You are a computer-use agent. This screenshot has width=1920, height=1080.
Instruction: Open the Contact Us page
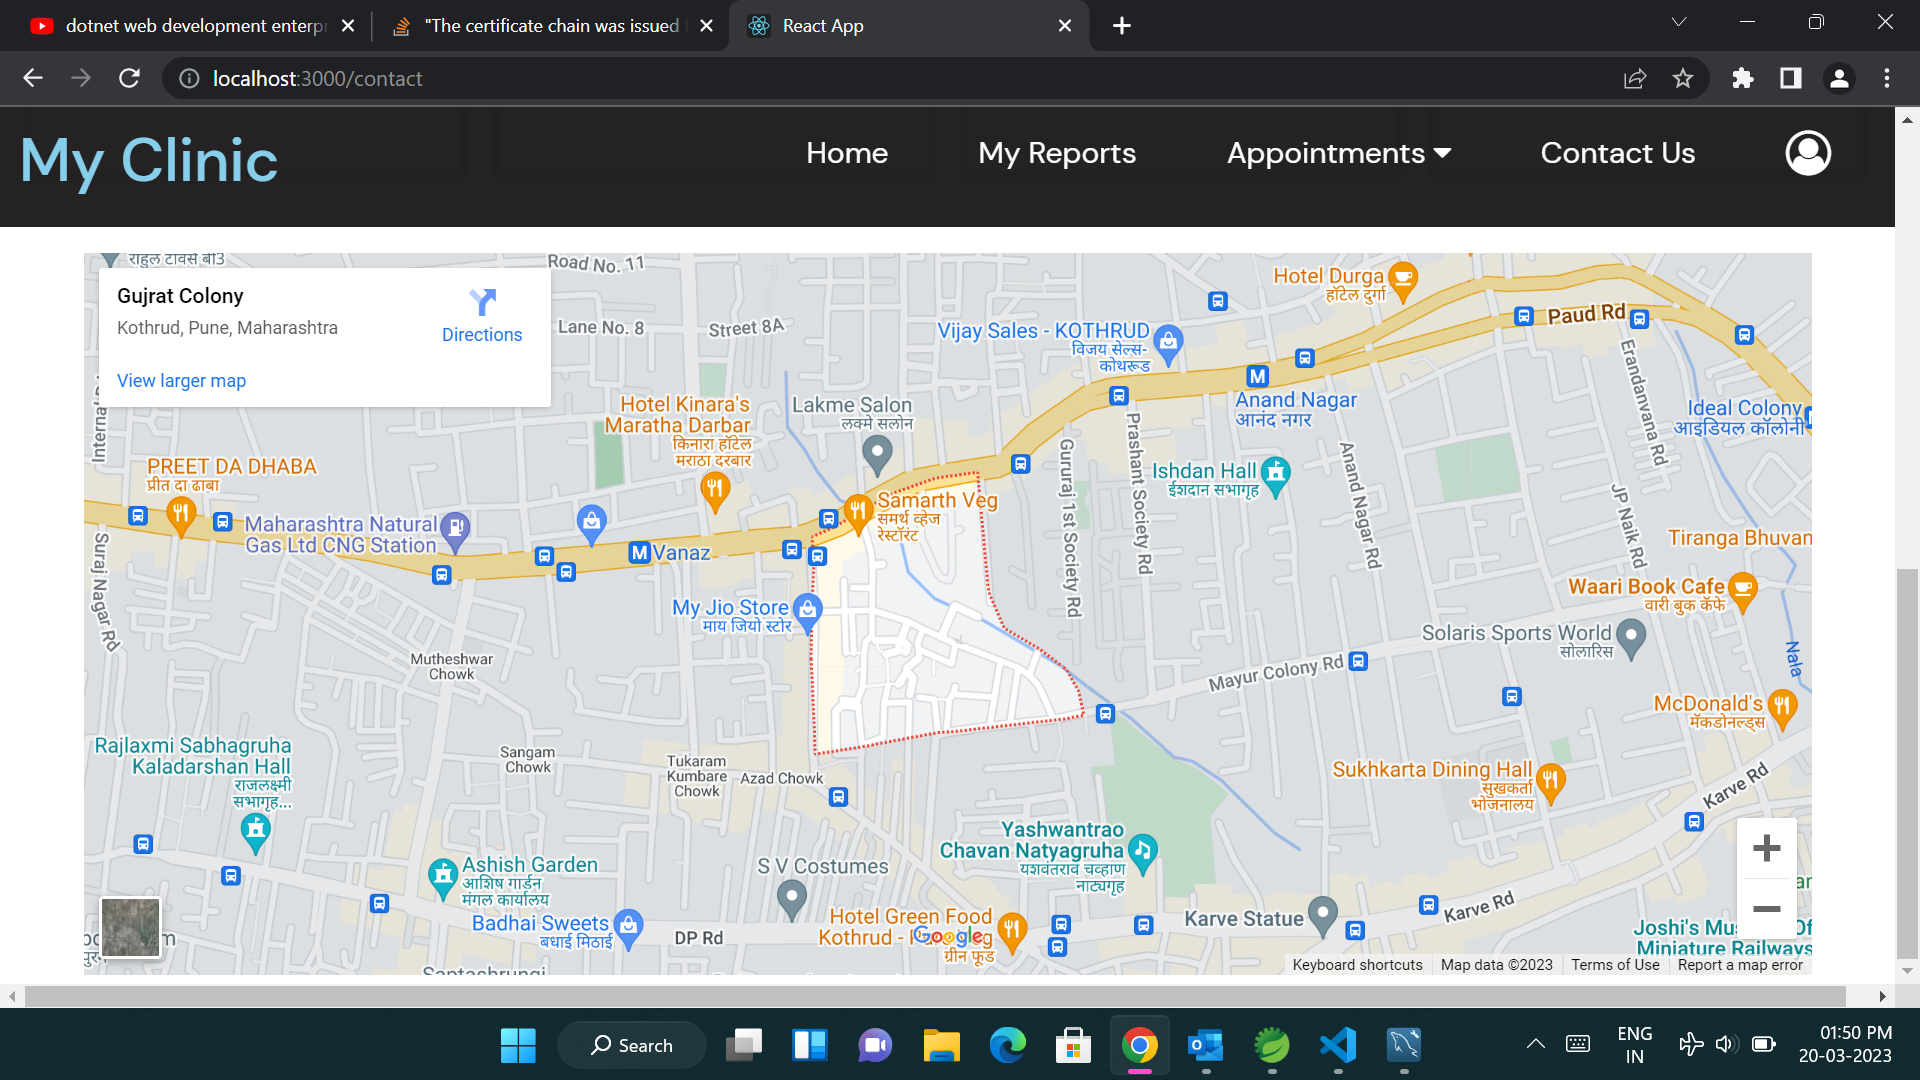tap(1617, 153)
